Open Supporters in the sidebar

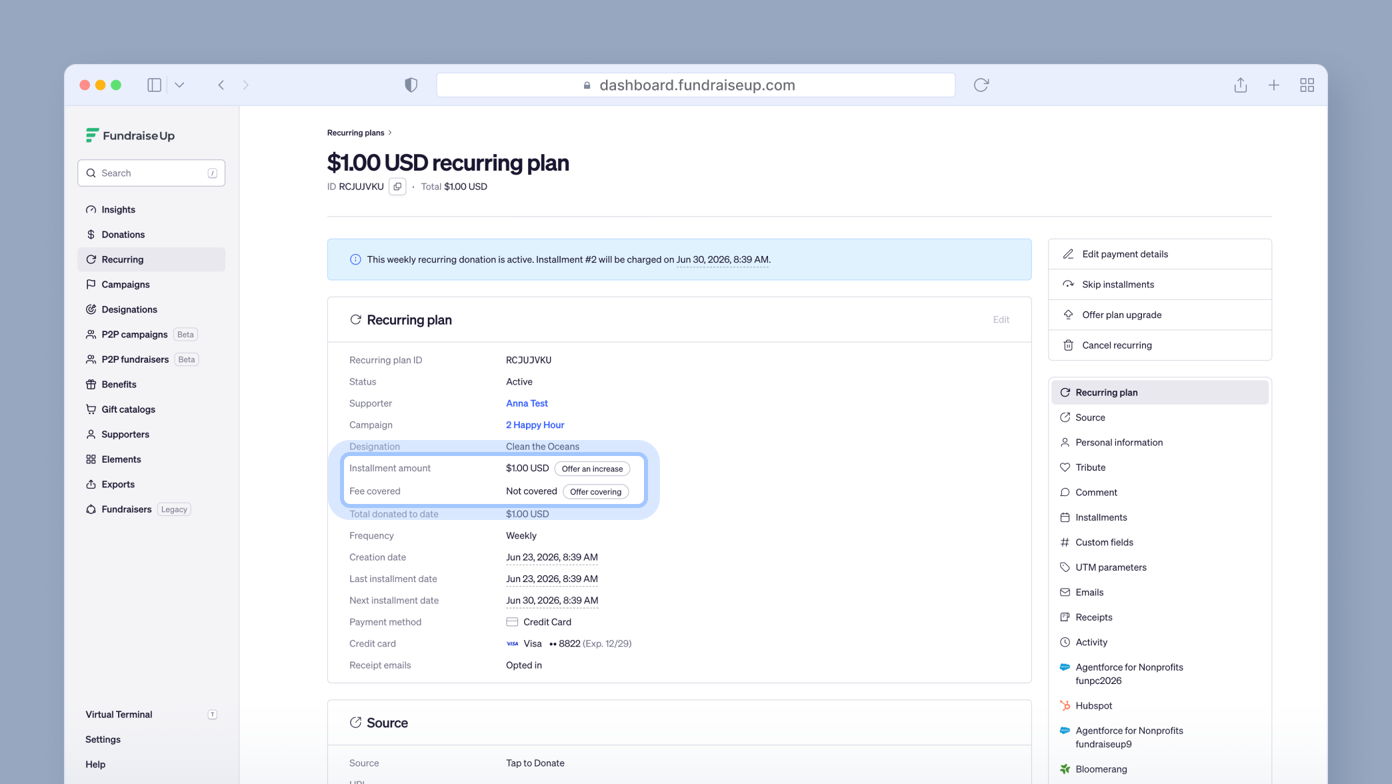151,434
